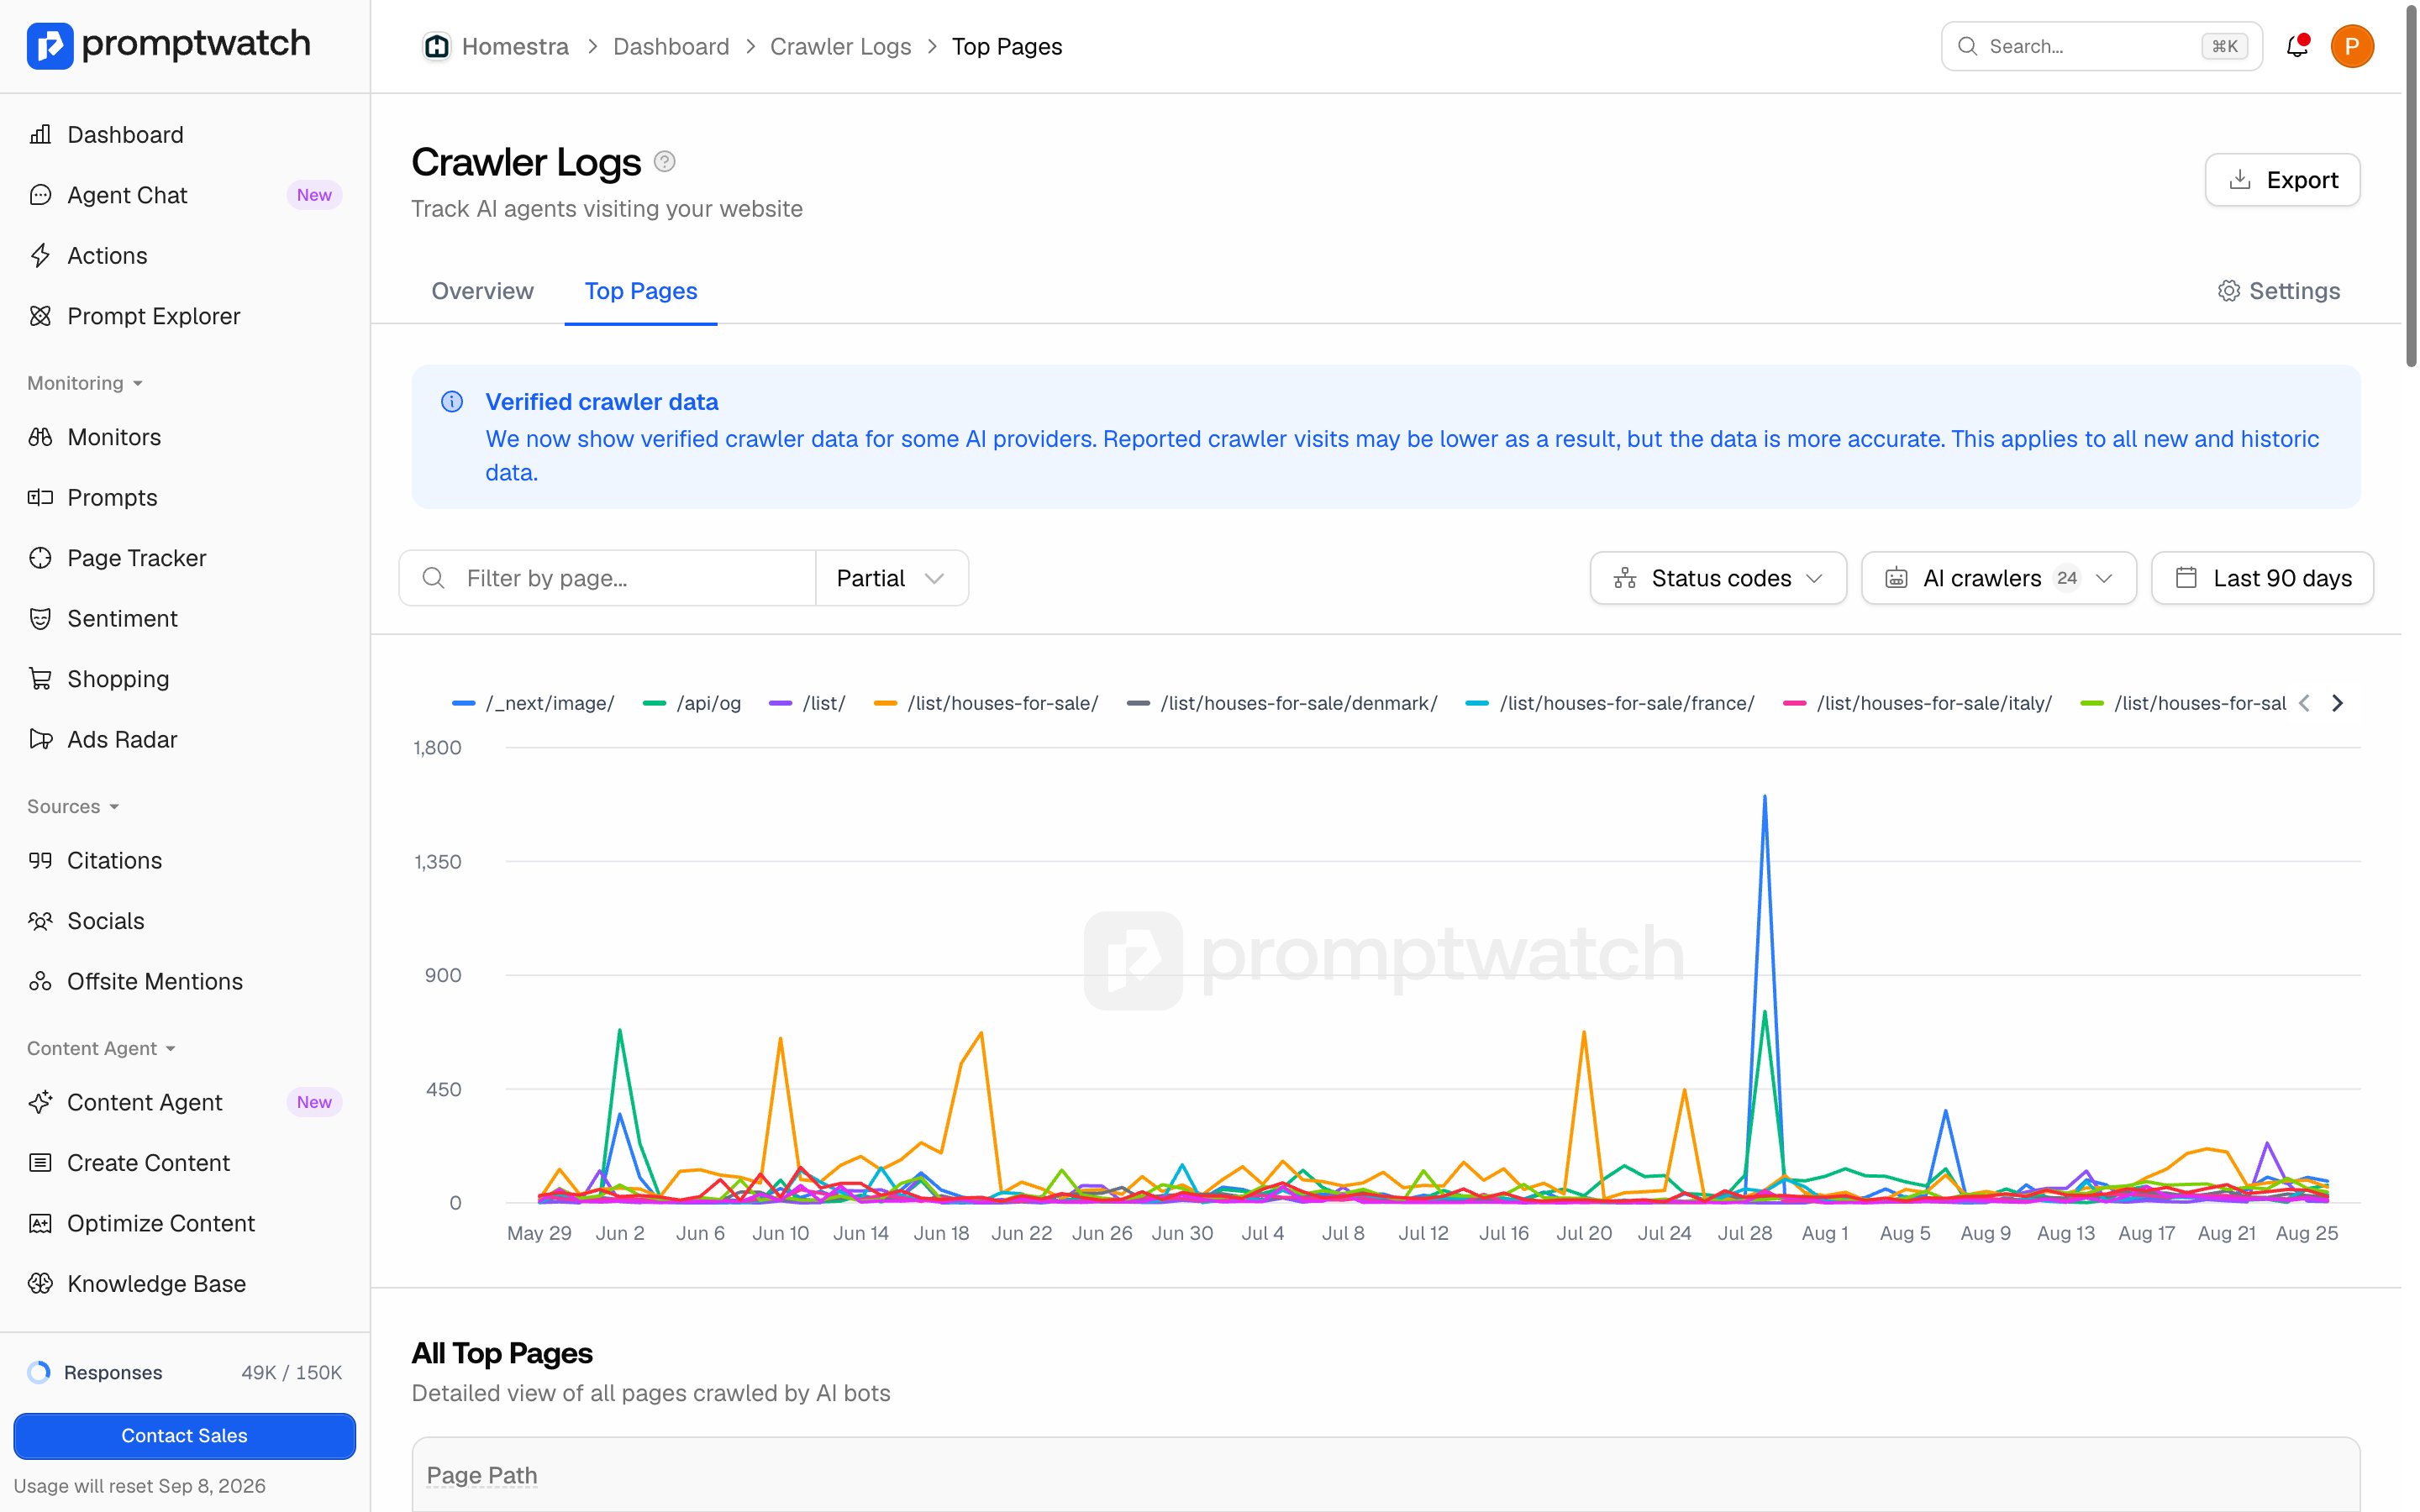This screenshot has height=1512, width=2420.
Task: Click the Contact Sales button
Action: coord(184,1435)
